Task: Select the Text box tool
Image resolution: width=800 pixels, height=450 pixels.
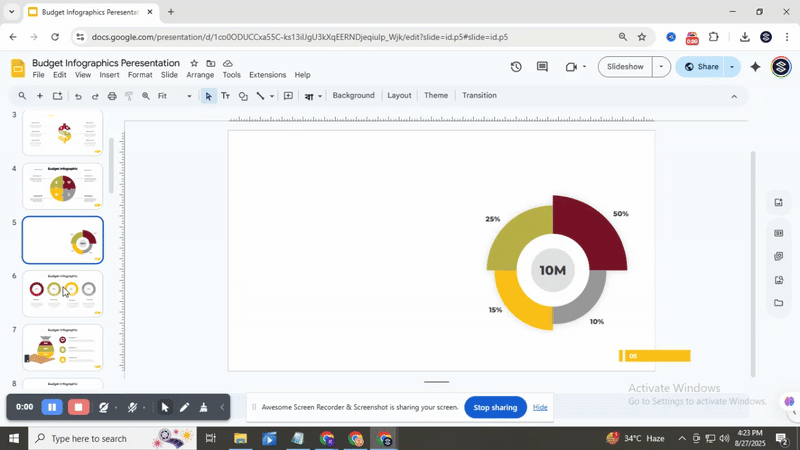Action: pos(225,96)
